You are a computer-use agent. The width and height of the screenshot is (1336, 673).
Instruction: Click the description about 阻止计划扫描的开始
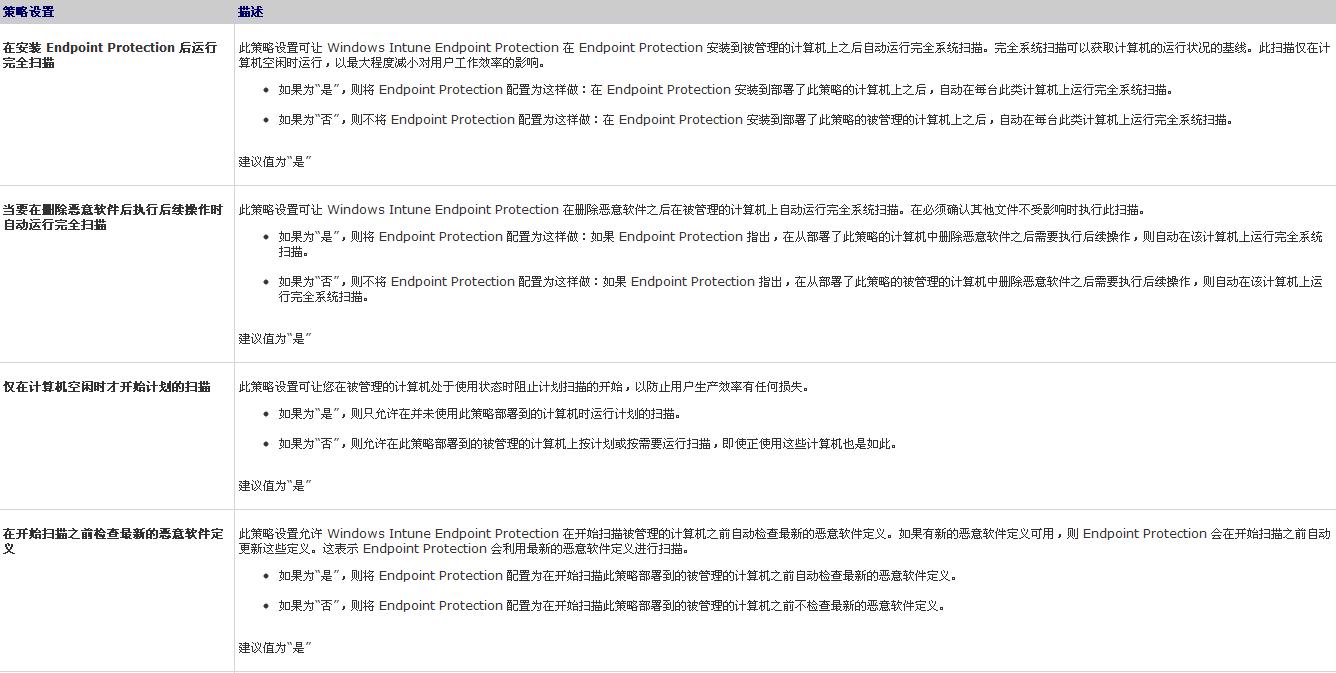(524, 387)
